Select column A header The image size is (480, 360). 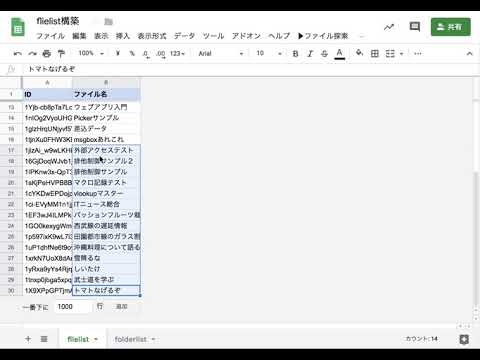click(47, 82)
